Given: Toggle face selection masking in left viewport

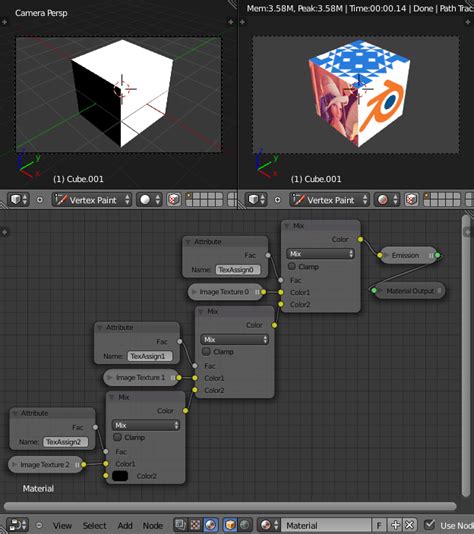Looking at the screenshot, I should point(174,200).
